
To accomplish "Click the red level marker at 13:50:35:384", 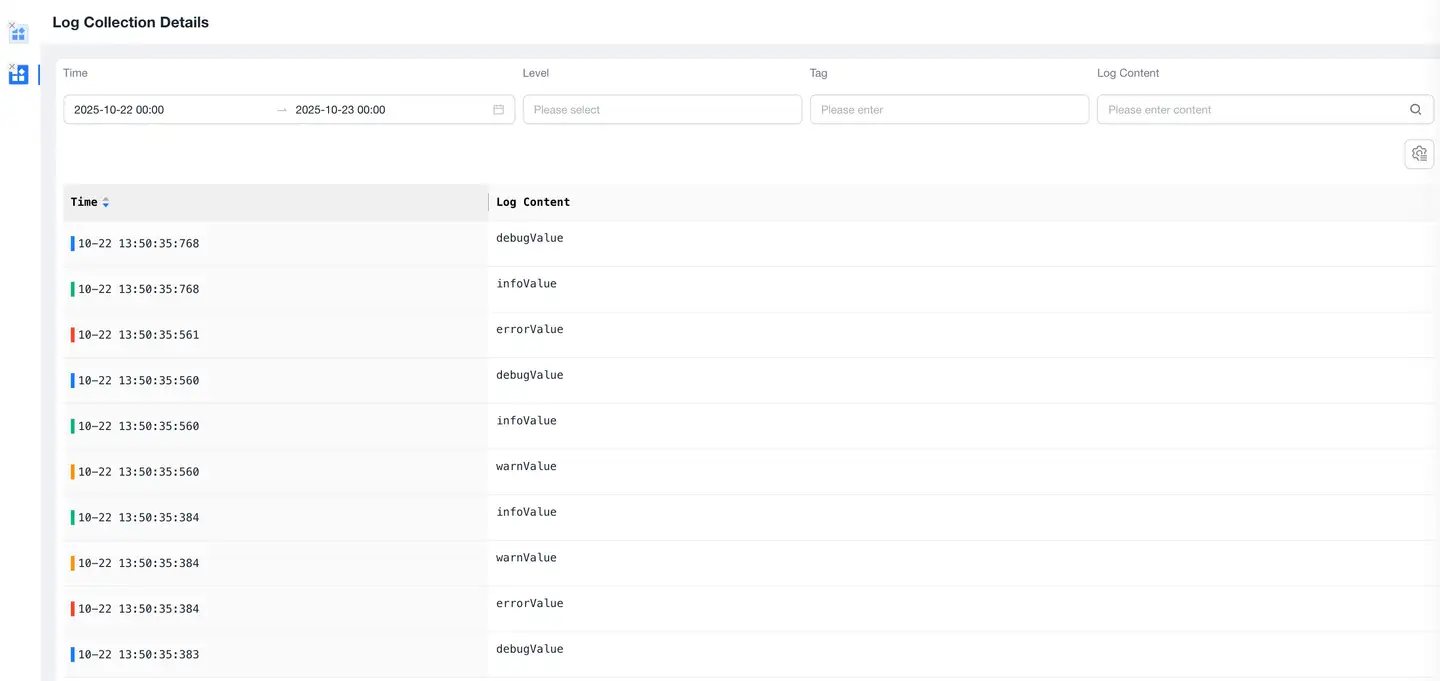I will click(73, 609).
